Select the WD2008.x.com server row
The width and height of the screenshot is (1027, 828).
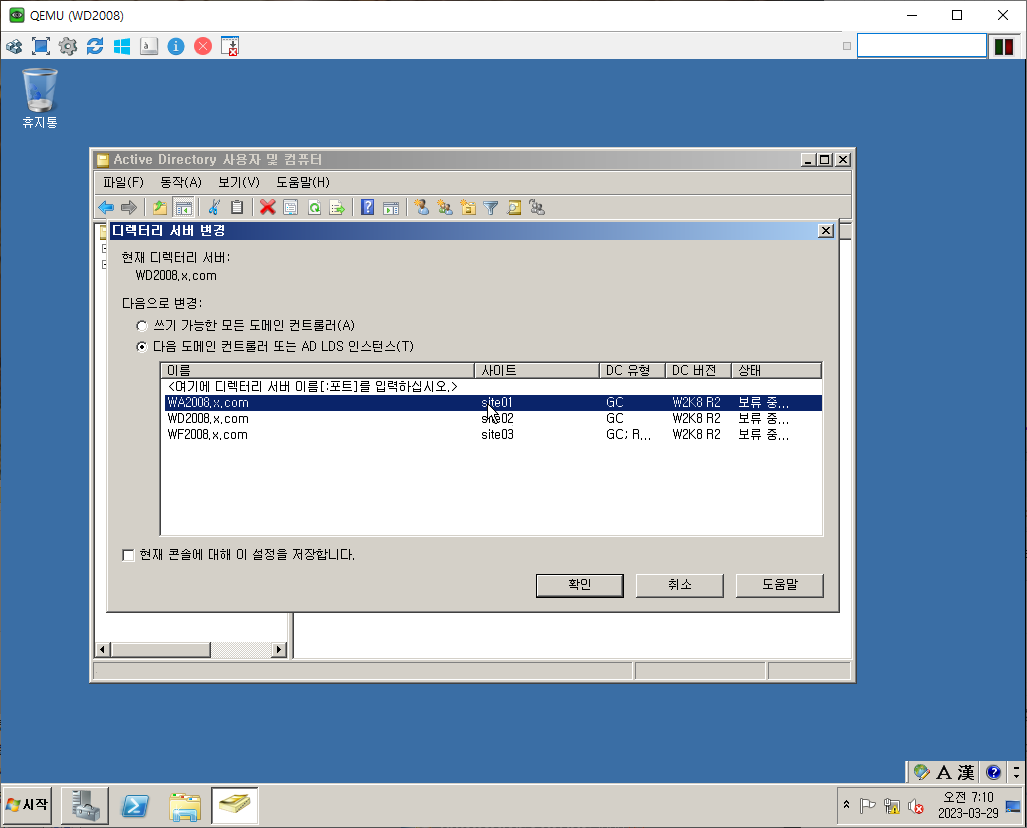coord(493,419)
